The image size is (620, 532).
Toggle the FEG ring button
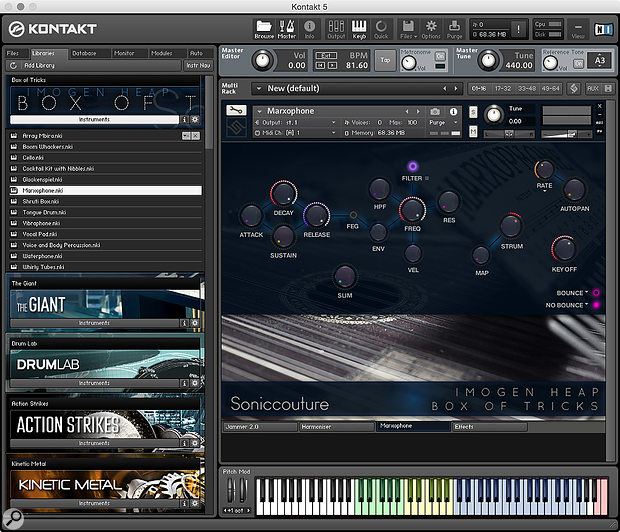pyautogui.click(x=353, y=215)
